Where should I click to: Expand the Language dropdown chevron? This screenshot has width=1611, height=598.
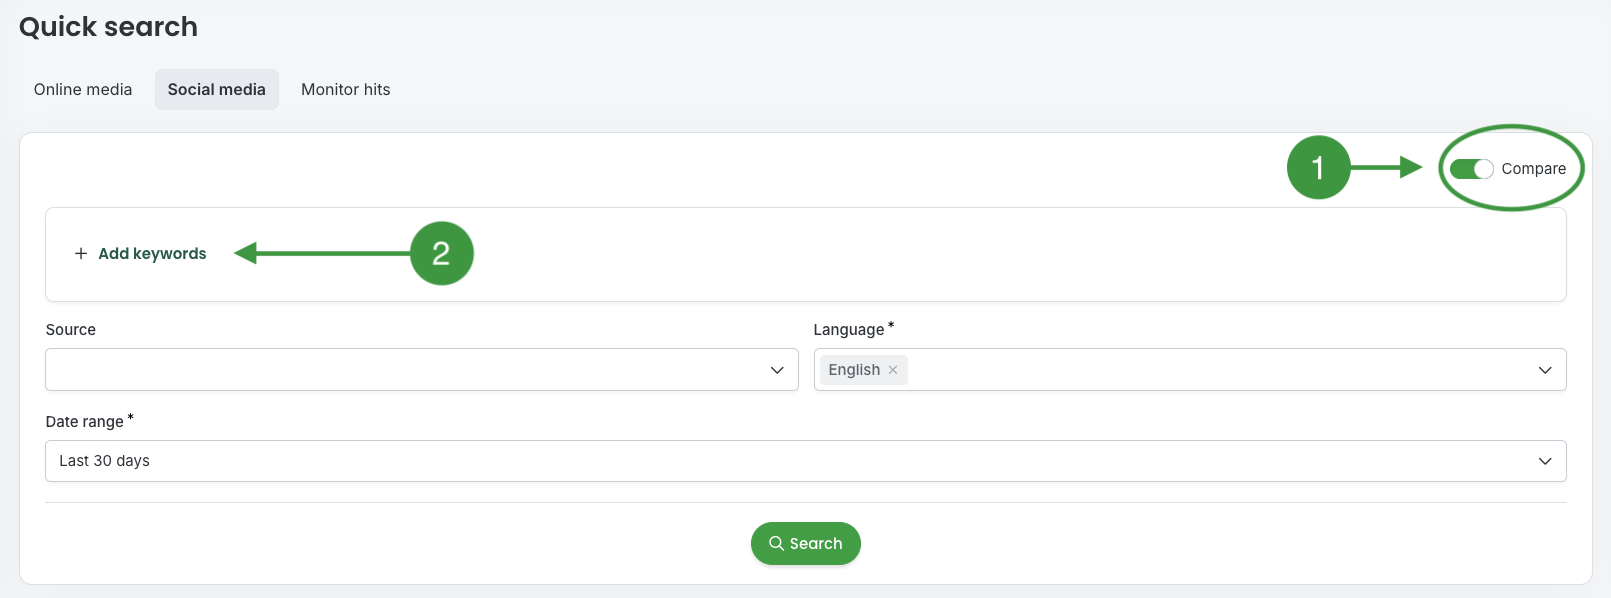pos(1545,370)
